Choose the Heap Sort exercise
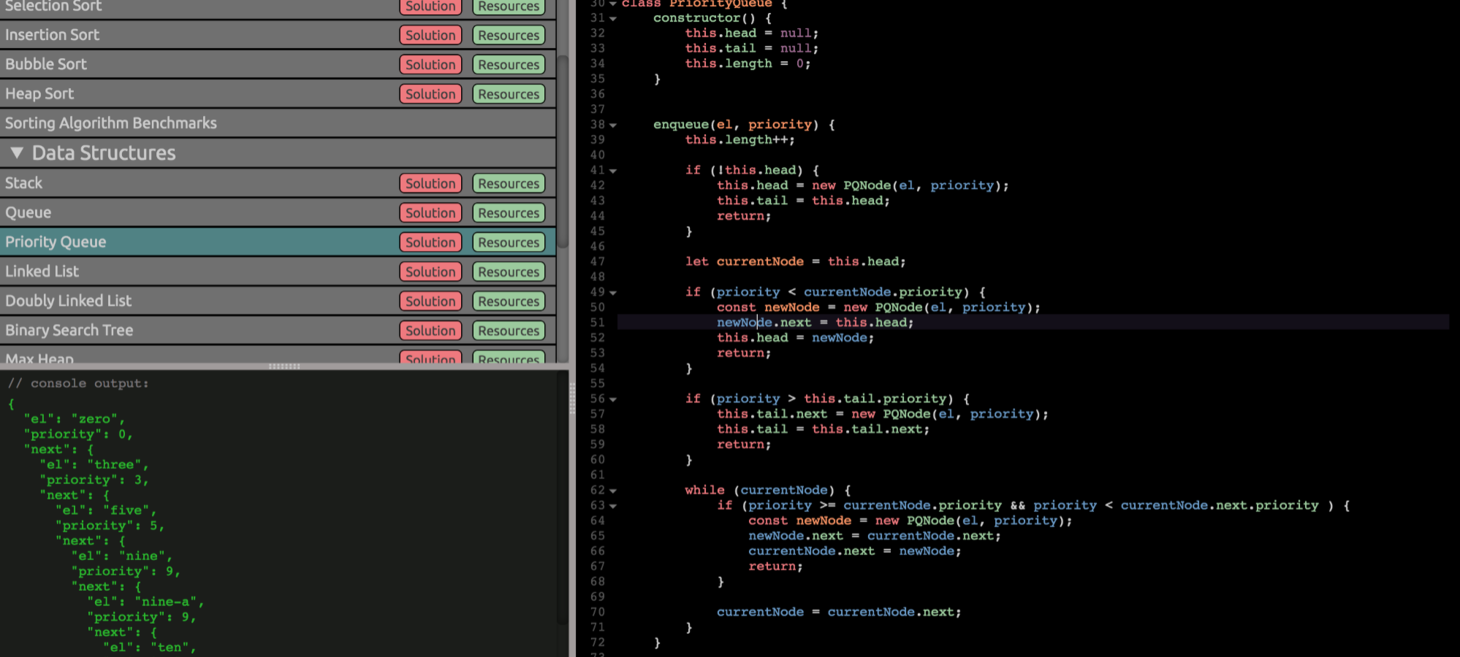This screenshot has height=657, width=1460. point(278,94)
